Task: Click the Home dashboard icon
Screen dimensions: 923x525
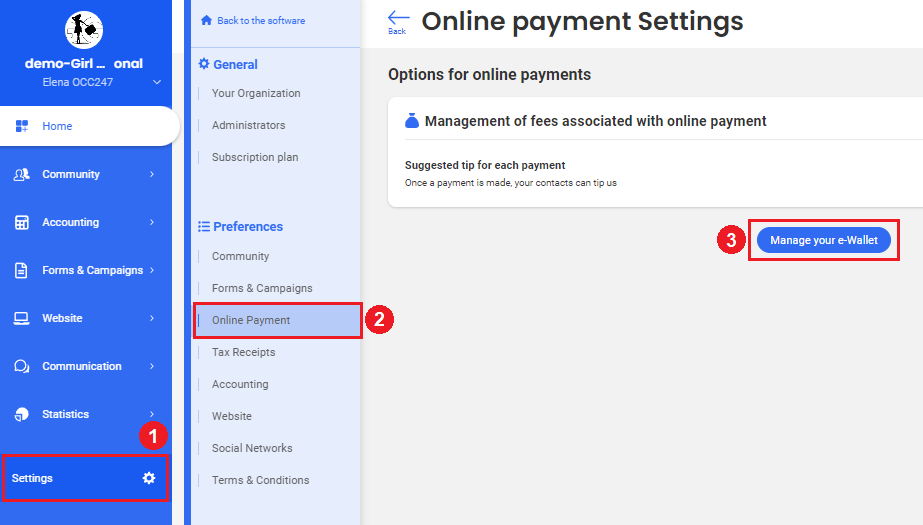Action: tap(22, 126)
